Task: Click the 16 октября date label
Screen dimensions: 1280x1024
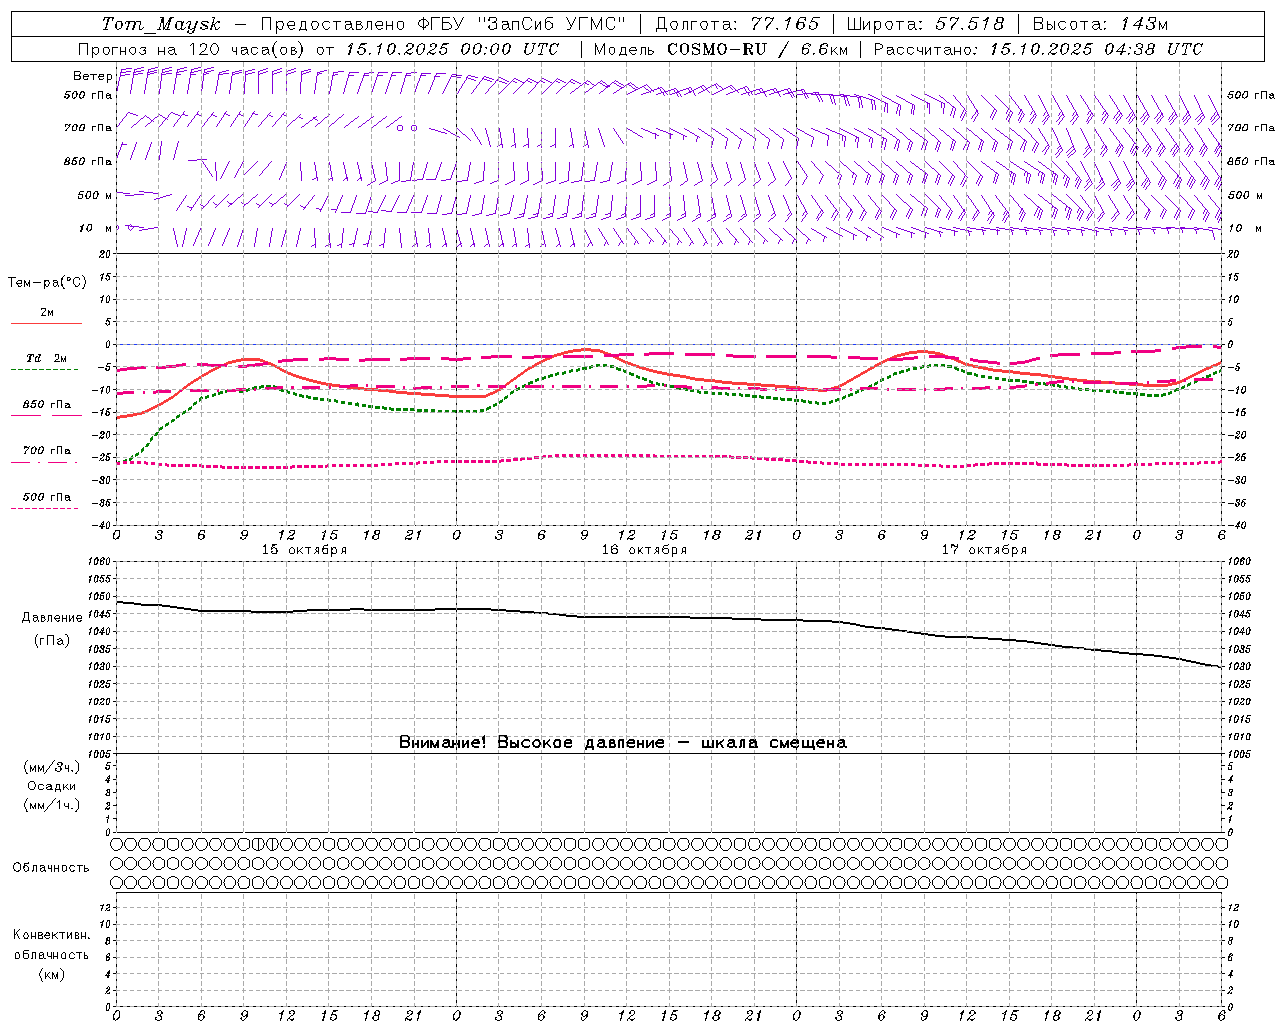Action: (644, 550)
